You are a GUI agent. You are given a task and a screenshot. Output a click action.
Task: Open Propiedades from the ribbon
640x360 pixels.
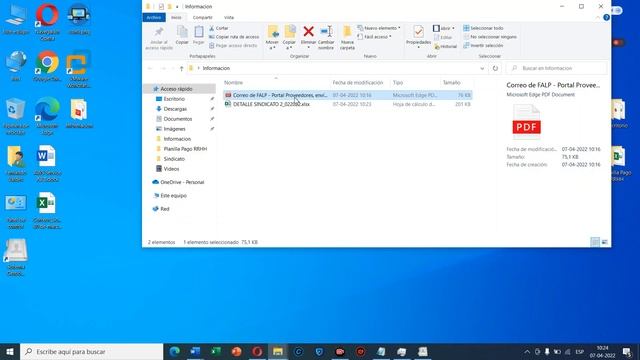418,36
